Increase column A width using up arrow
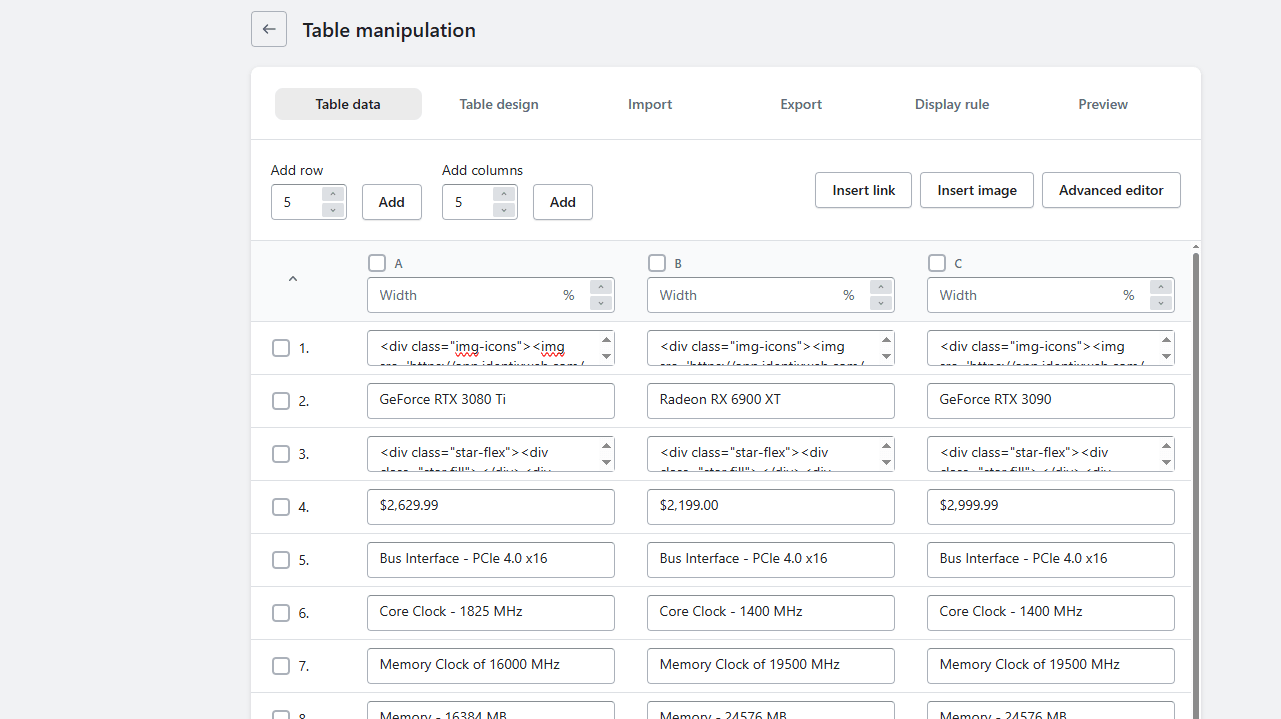1281x719 pixels. point(601,288)
